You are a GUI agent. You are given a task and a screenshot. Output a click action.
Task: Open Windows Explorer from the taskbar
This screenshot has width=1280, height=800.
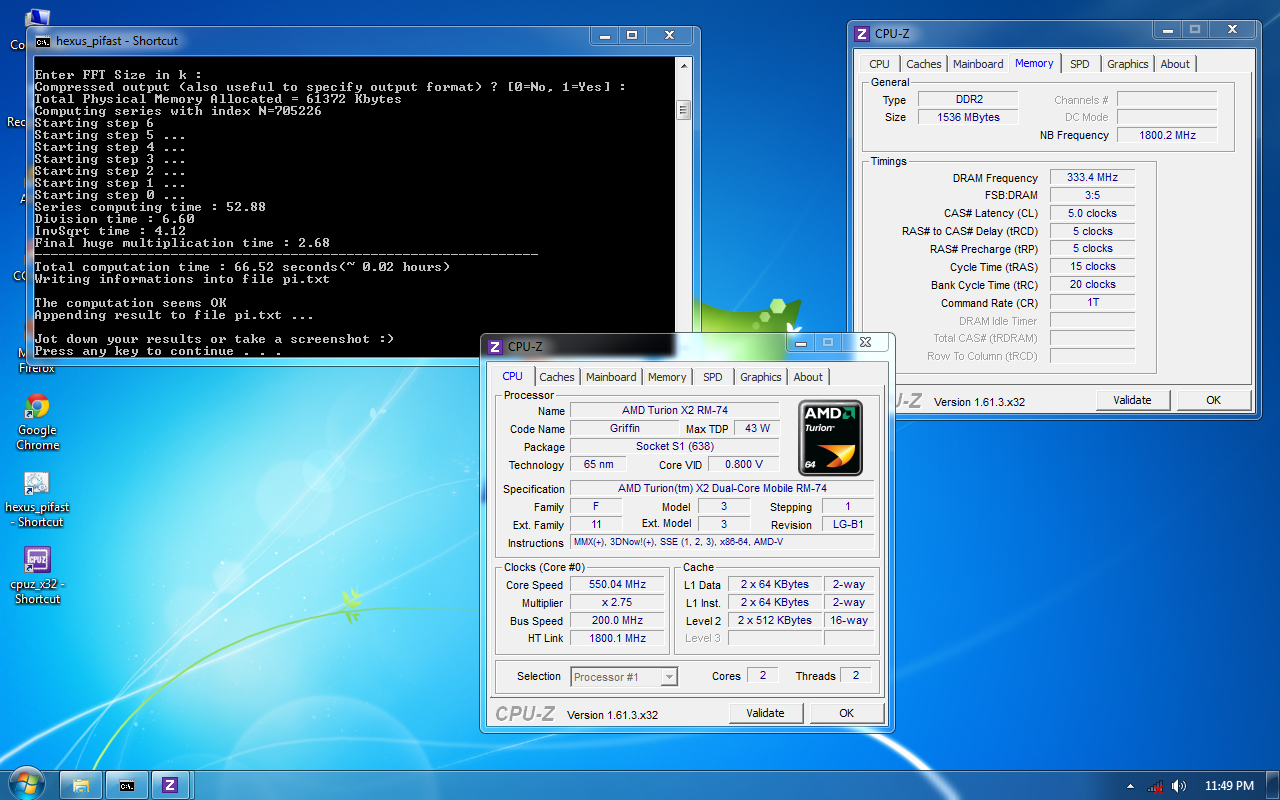click(x=81, y=785)
